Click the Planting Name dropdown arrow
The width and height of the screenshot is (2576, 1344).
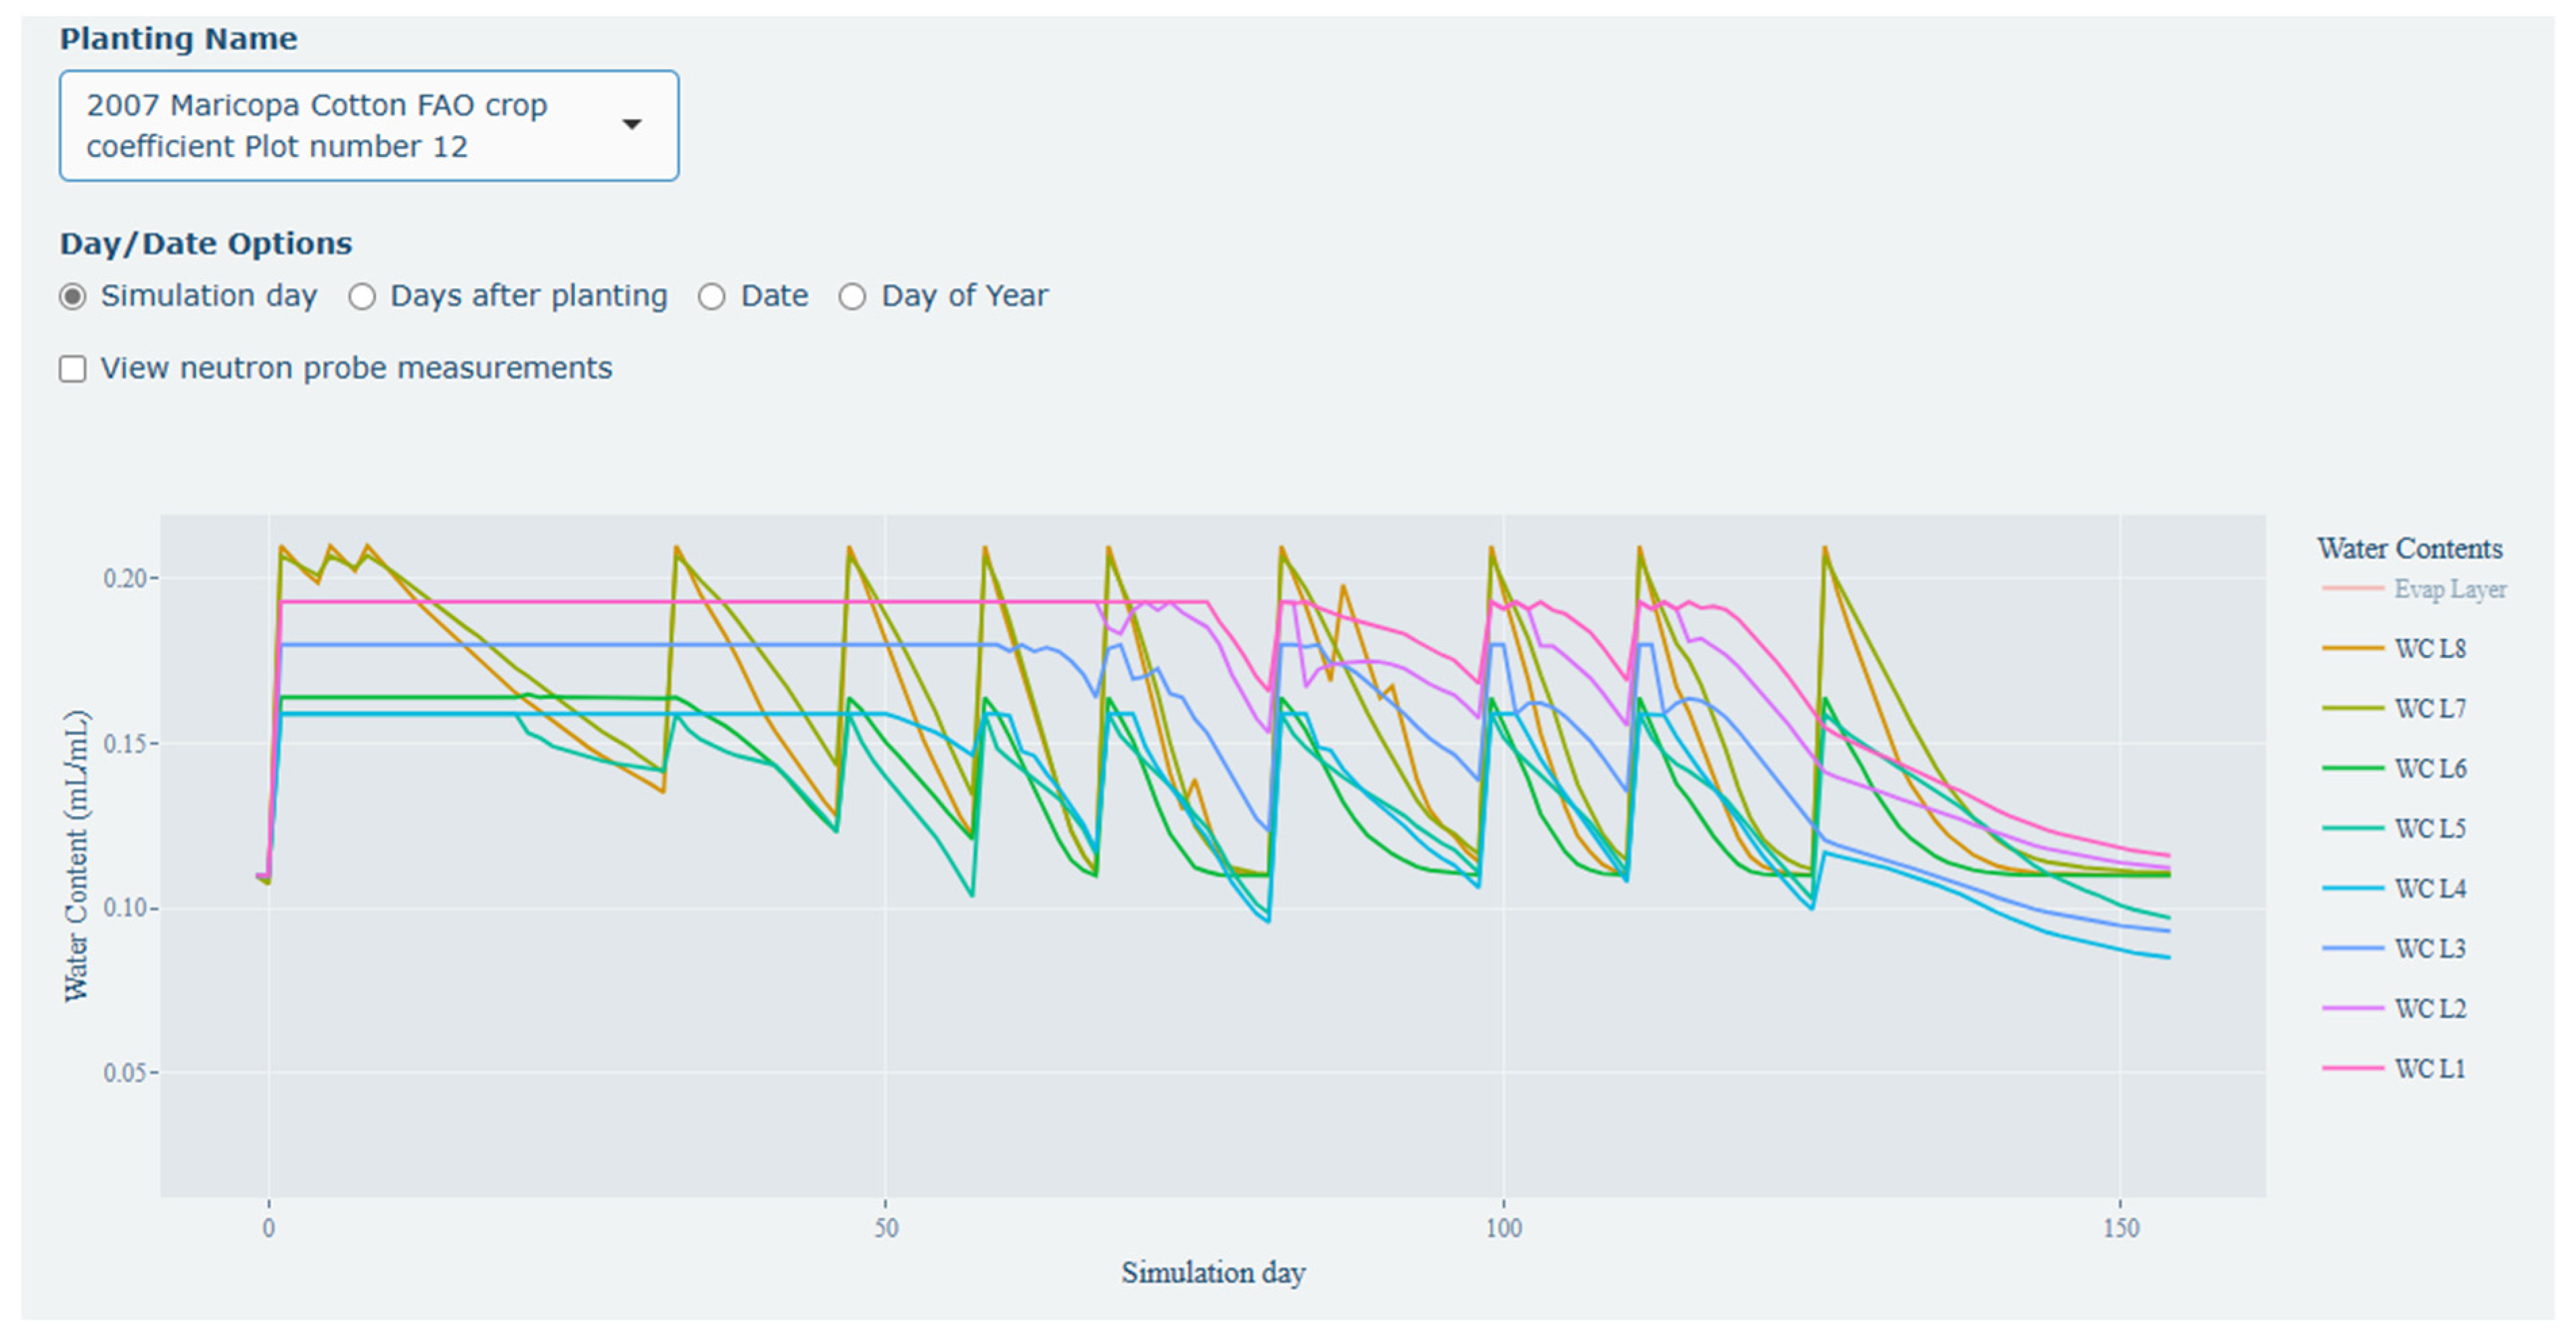point(631,124)
